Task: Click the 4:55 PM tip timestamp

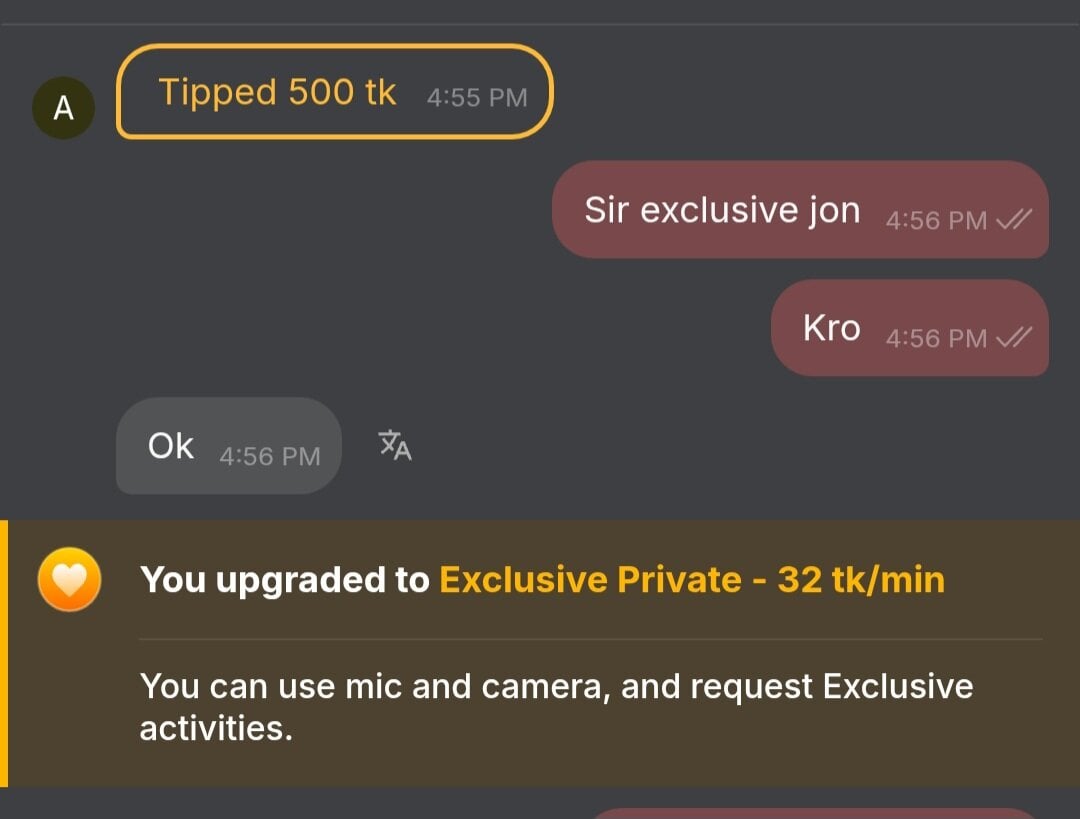Action: 476,98
